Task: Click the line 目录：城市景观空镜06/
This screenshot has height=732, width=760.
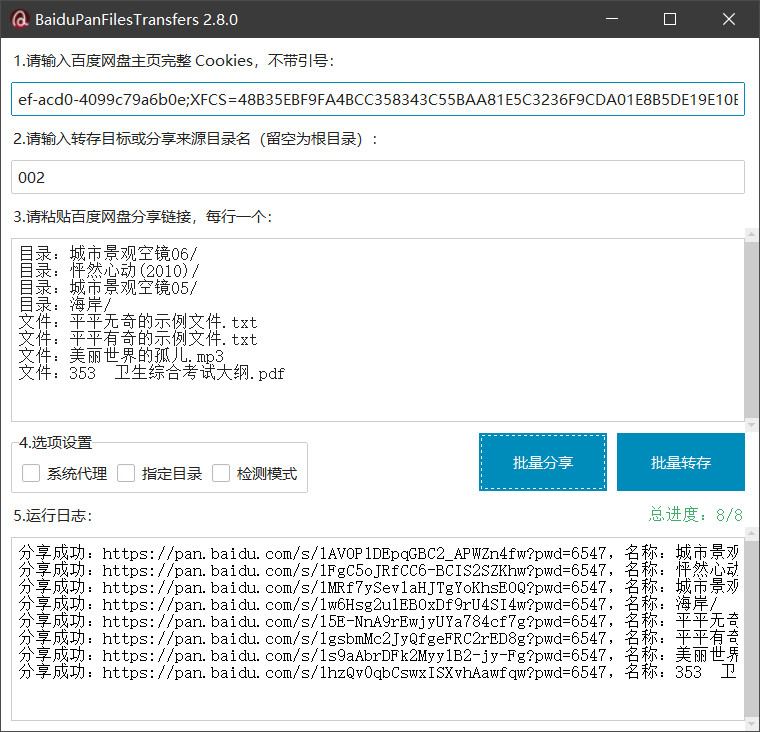Action: (x=108, y=254)
